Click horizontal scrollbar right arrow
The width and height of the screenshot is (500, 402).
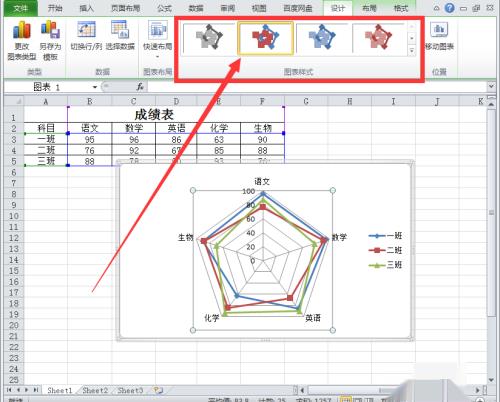pyautogui.click(x=478, y=390)
